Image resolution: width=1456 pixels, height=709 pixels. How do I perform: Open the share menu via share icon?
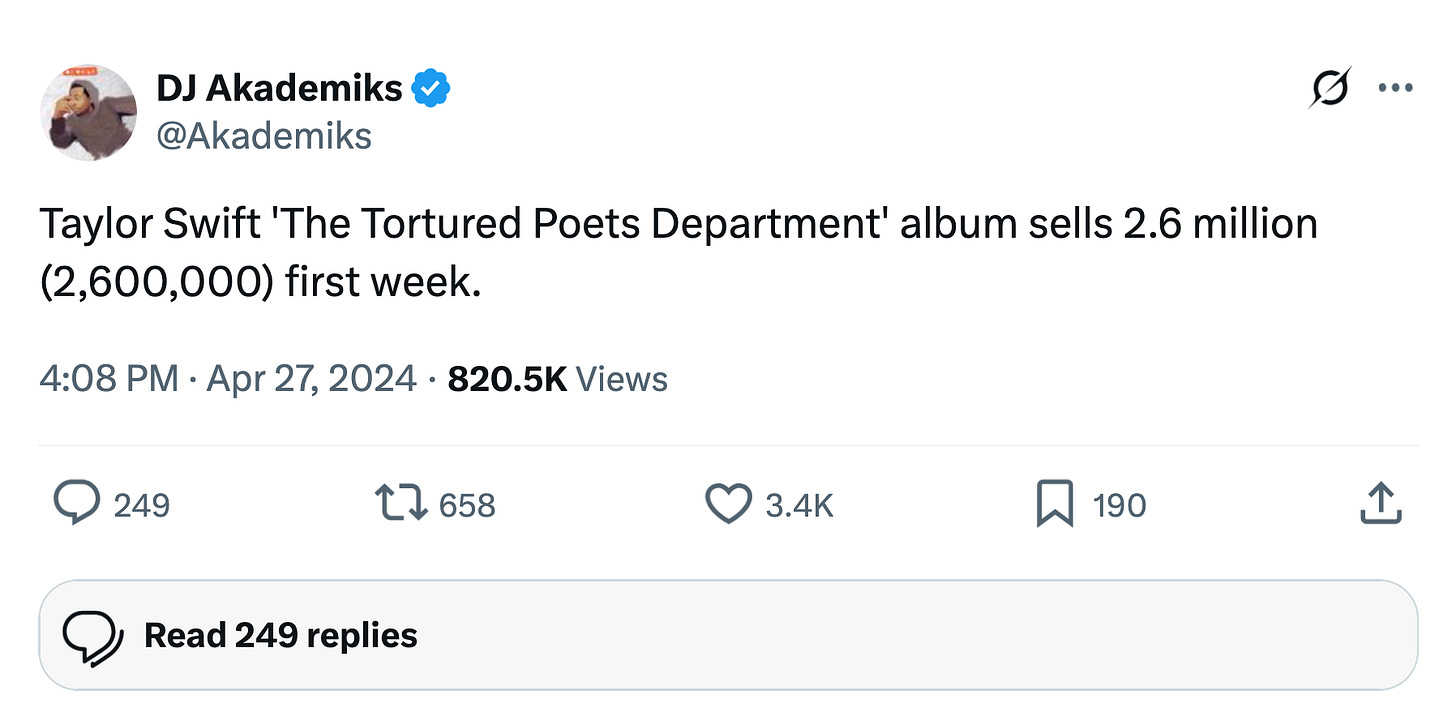pyautogui.click(x=1381, y=504)
